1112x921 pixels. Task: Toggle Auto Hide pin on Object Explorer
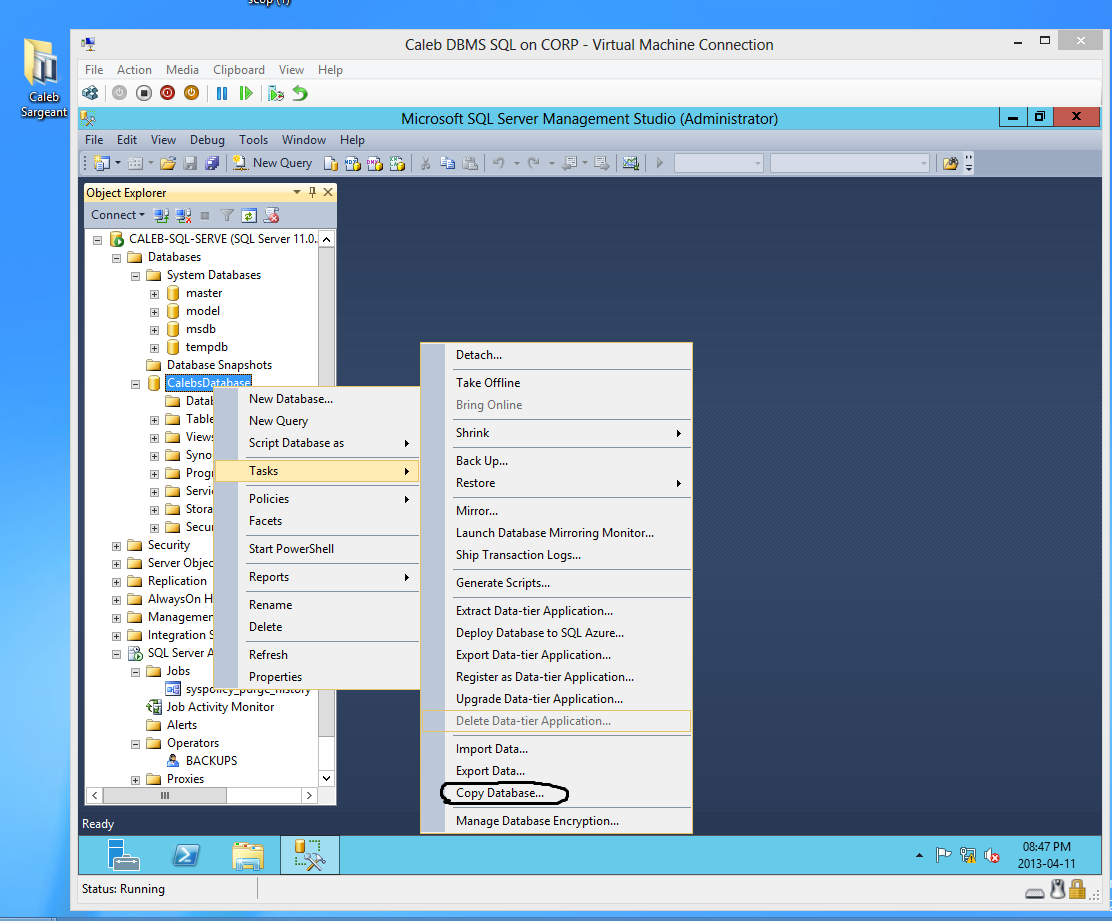[x=312, y=192]
